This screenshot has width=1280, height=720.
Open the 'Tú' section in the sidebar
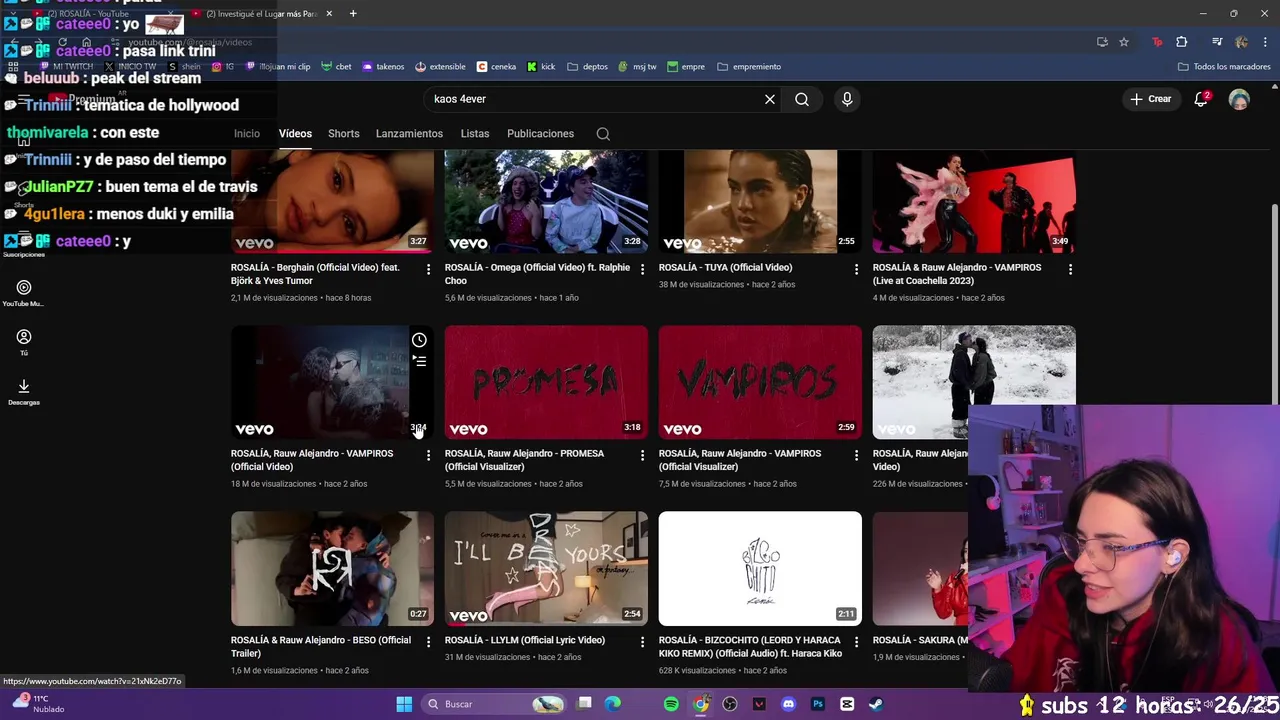point(24,342)
